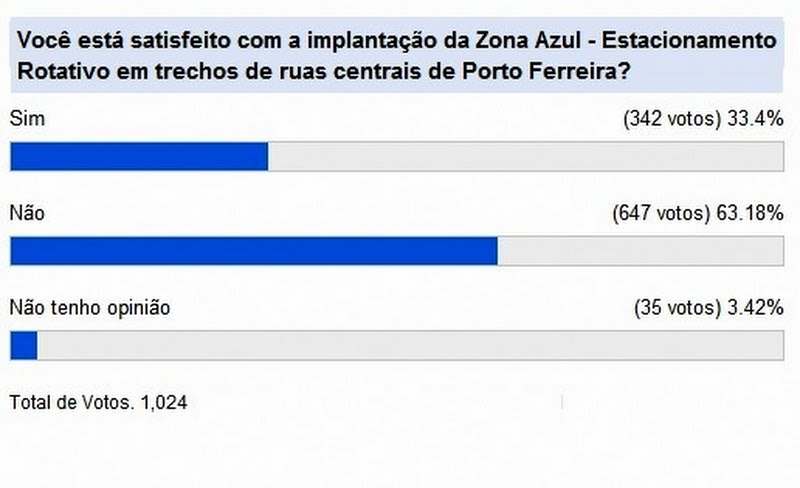Click the gray empty portion of Não bar
The image size is (800, 488).
tap(640, 251)
